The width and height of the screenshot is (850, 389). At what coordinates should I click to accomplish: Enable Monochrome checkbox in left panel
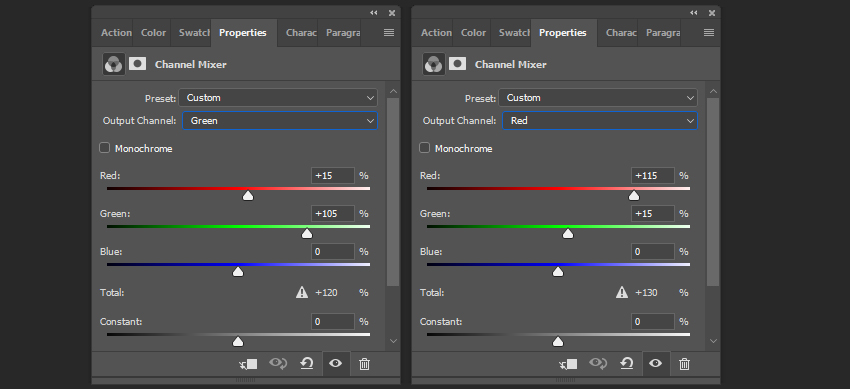pos(105,148)
